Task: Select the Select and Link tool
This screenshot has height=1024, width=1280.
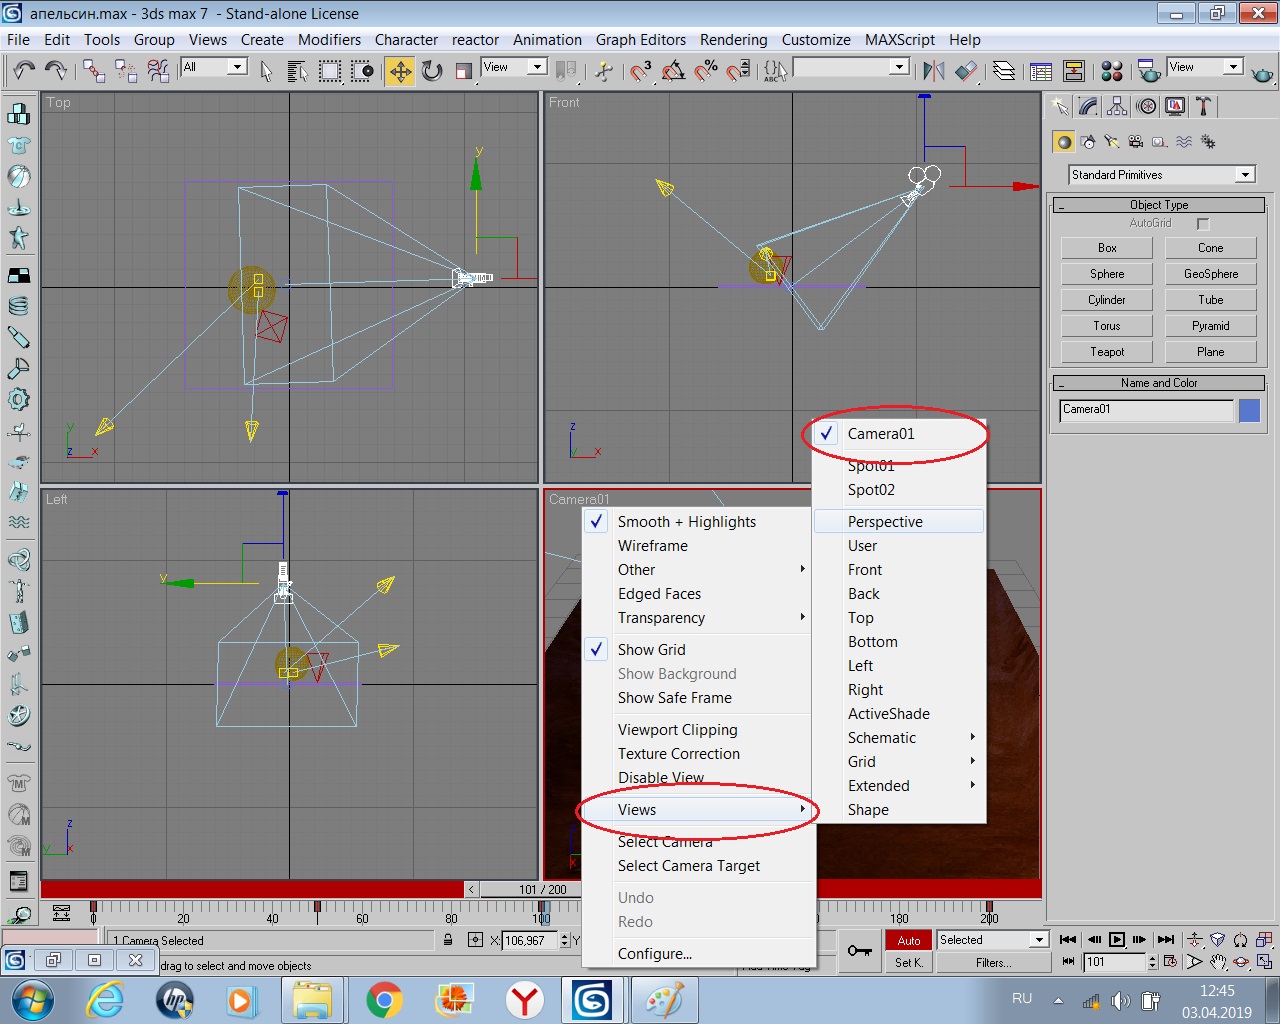Action: coord(94,70)
